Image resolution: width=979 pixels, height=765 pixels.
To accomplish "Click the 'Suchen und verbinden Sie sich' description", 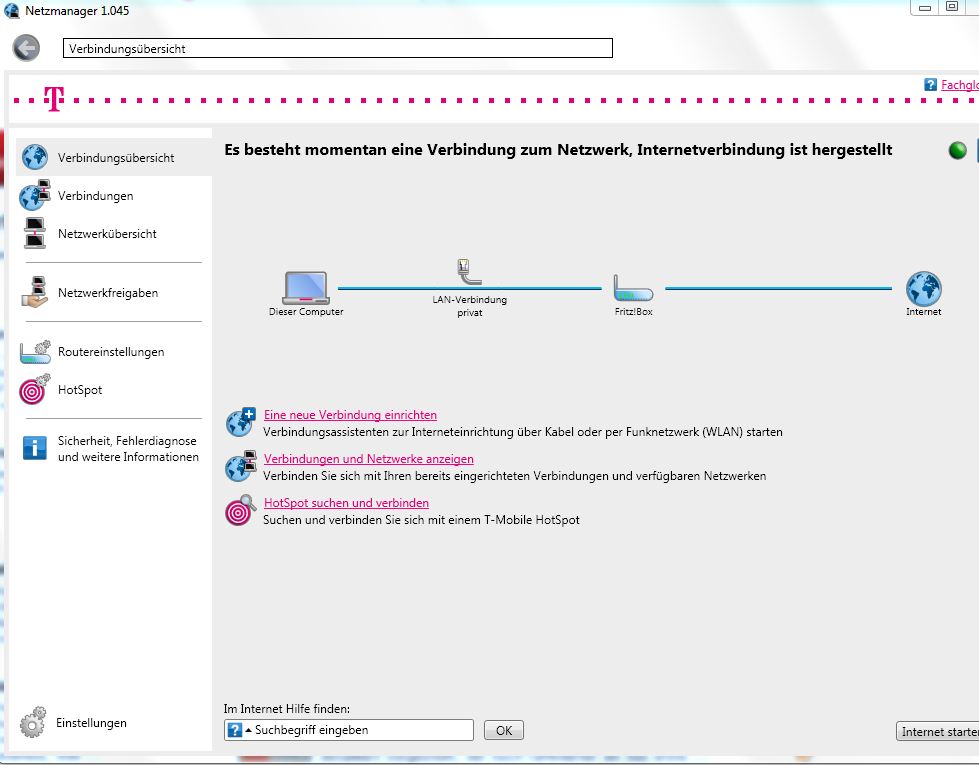I will coord(421,520).
